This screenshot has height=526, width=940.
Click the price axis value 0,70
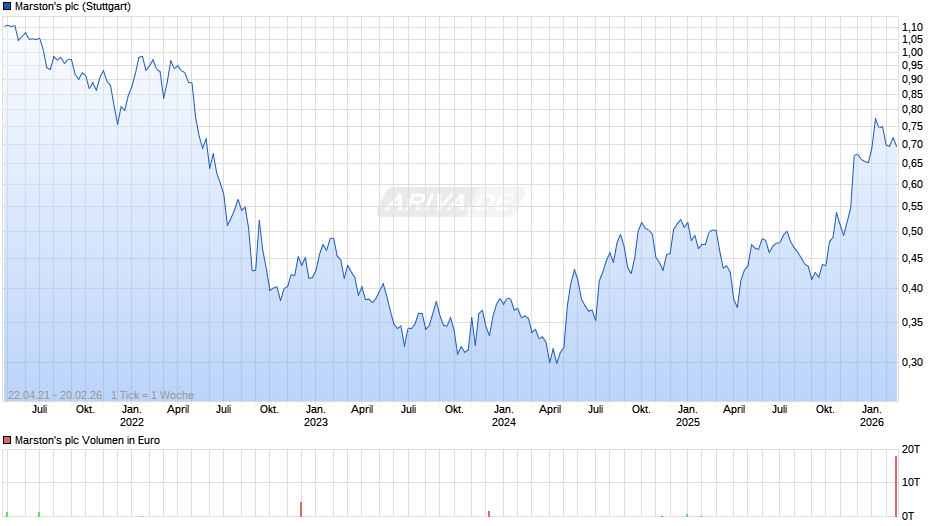912,144
